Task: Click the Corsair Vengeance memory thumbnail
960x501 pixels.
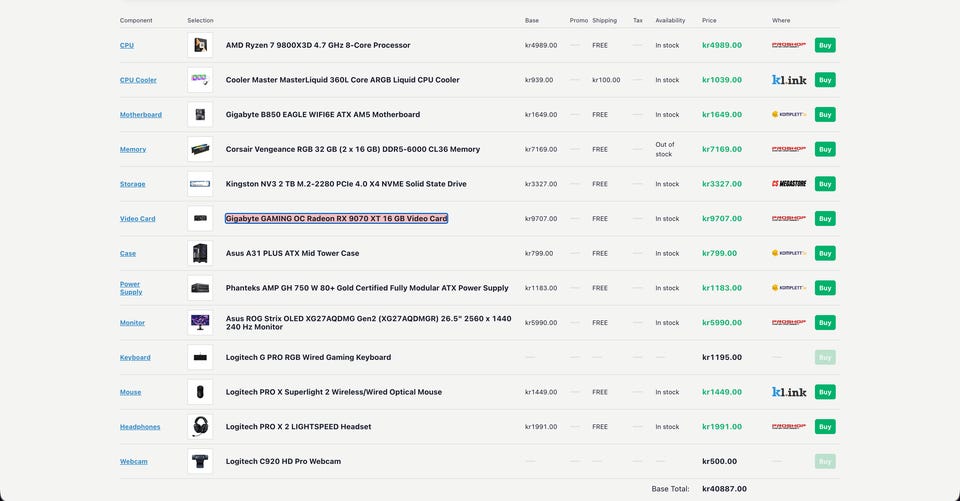Action: (x=200, y=149)
